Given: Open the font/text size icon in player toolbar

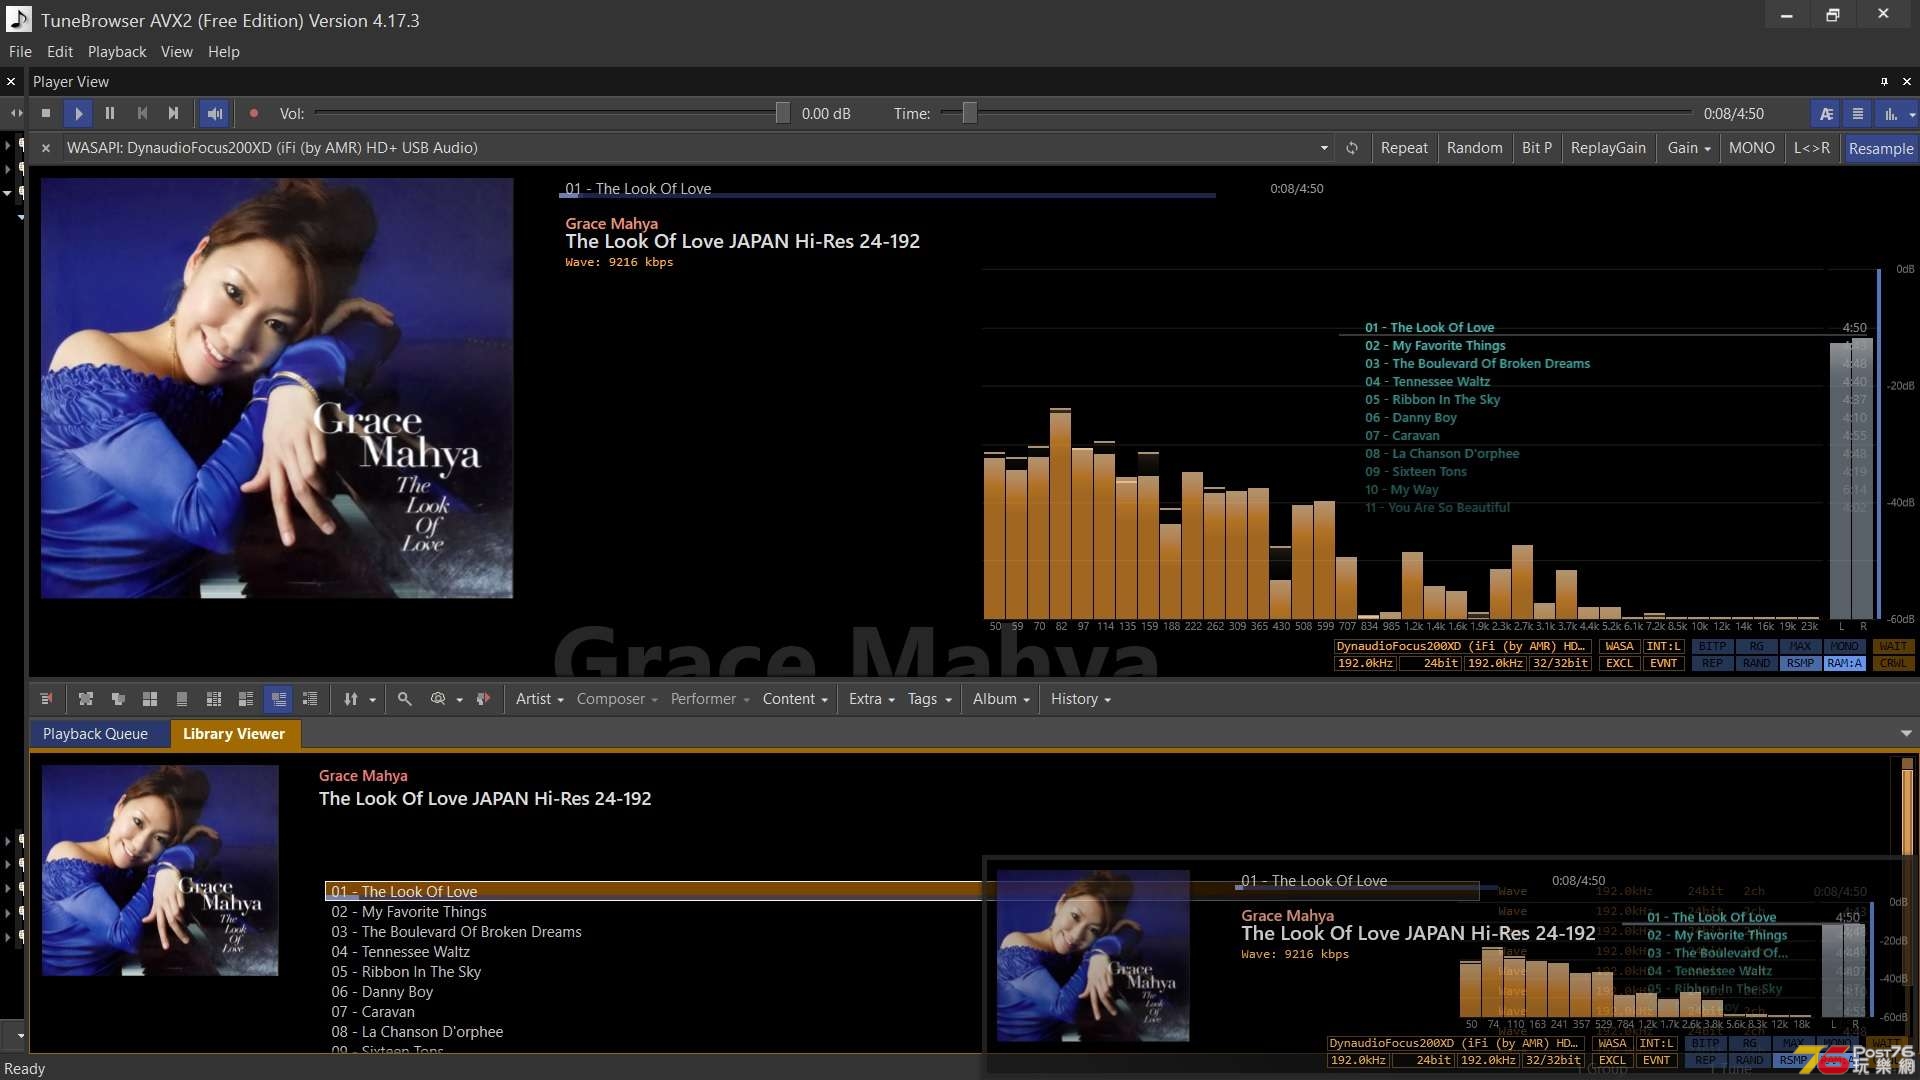Looking at the screenshot, I should 1826,114.
